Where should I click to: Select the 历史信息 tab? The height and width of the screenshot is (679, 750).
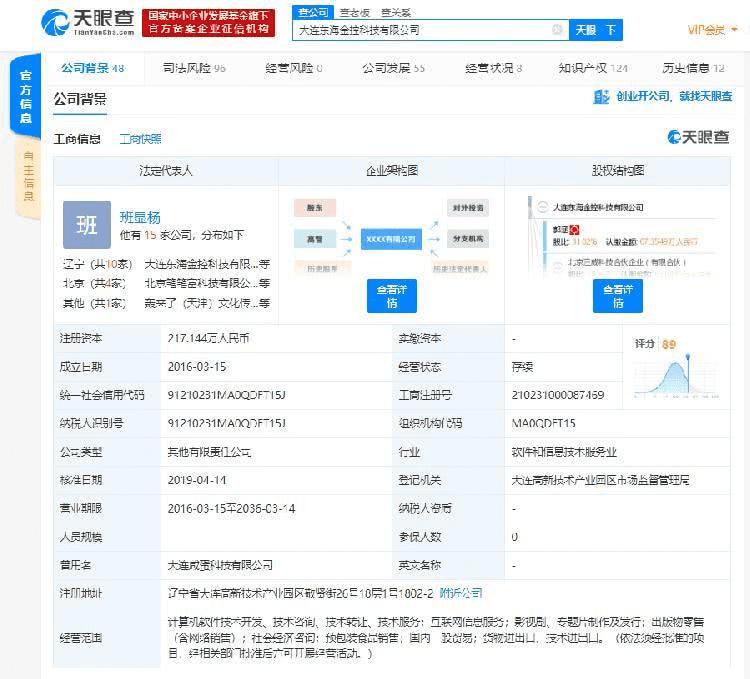[693, 68]
